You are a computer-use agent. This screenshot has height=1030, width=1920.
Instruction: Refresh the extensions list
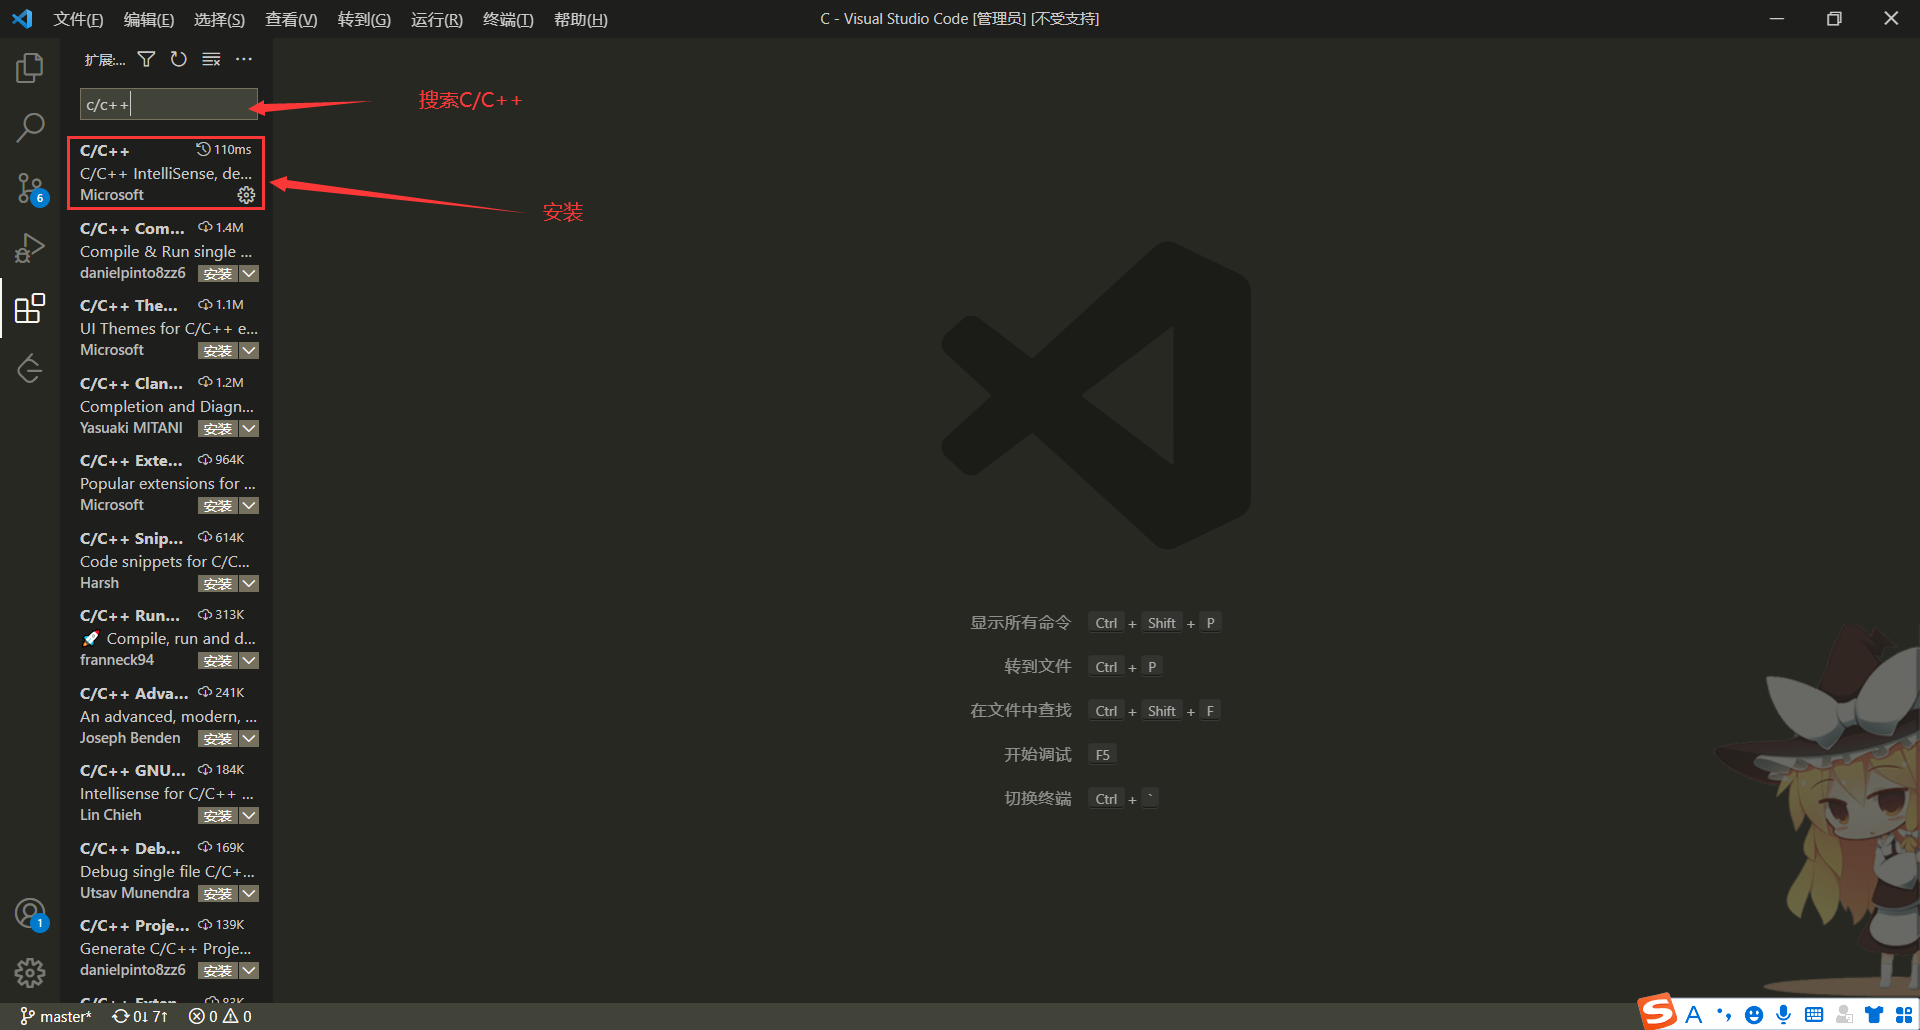(x=179, y=60)
